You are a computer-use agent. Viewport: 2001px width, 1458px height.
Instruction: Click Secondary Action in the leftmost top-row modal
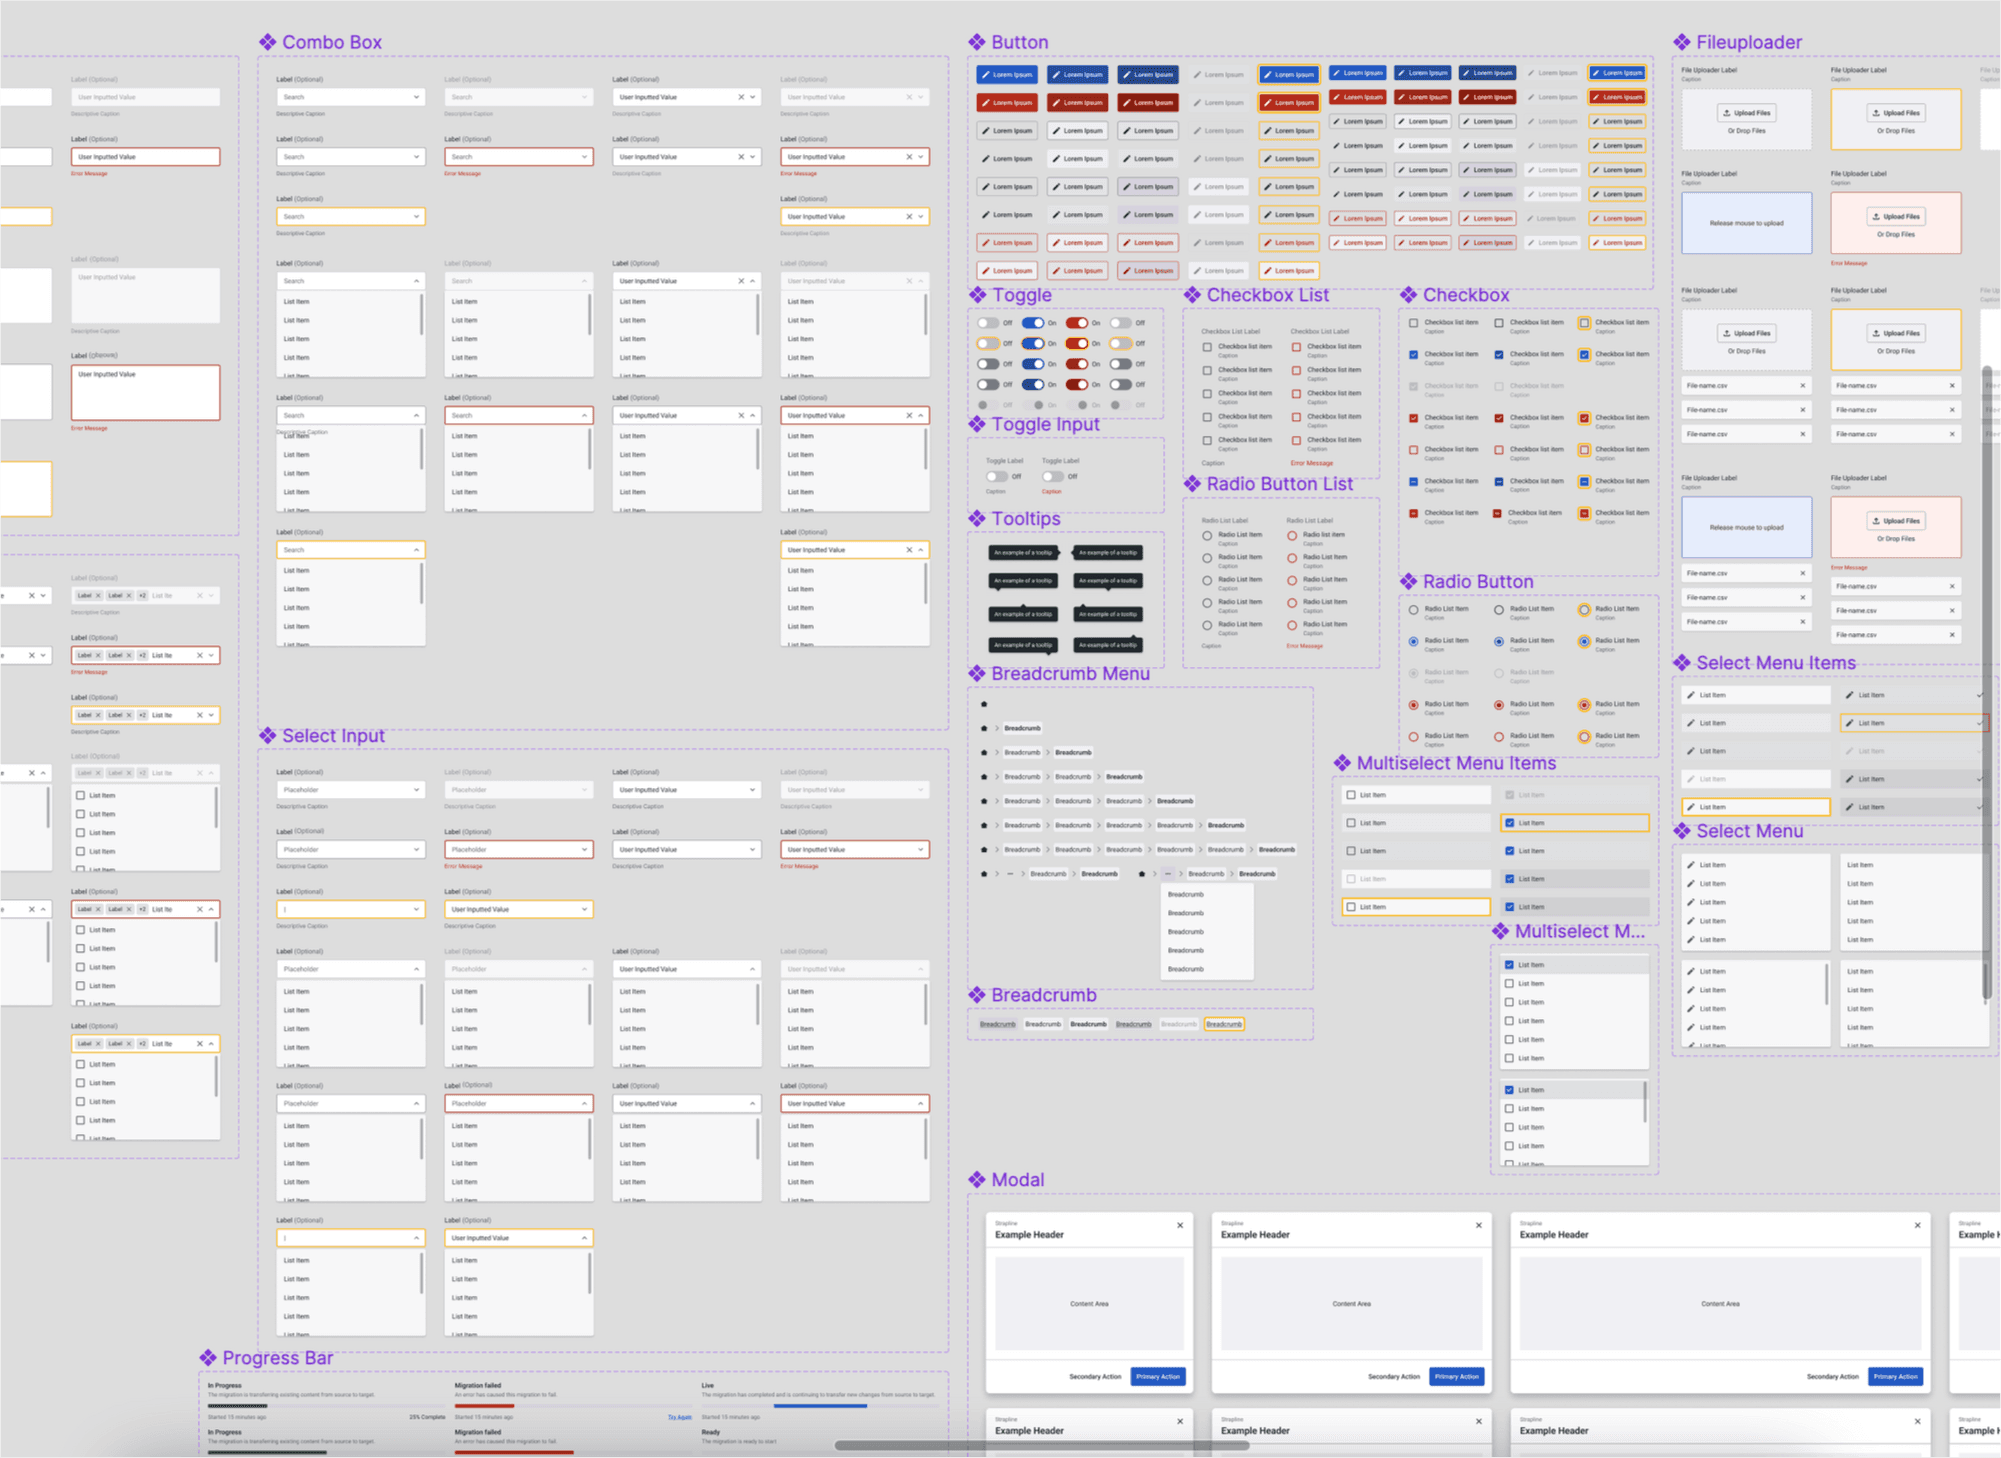pos(1095,1377)
